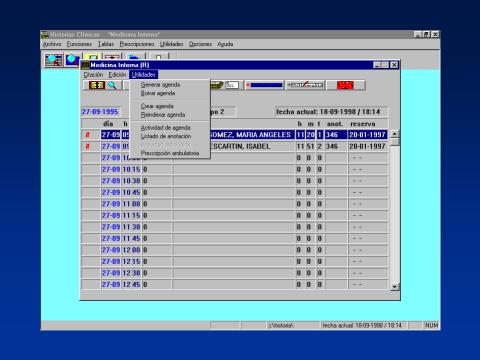Click the crossed-out text toolbar button

click(305, 85)
